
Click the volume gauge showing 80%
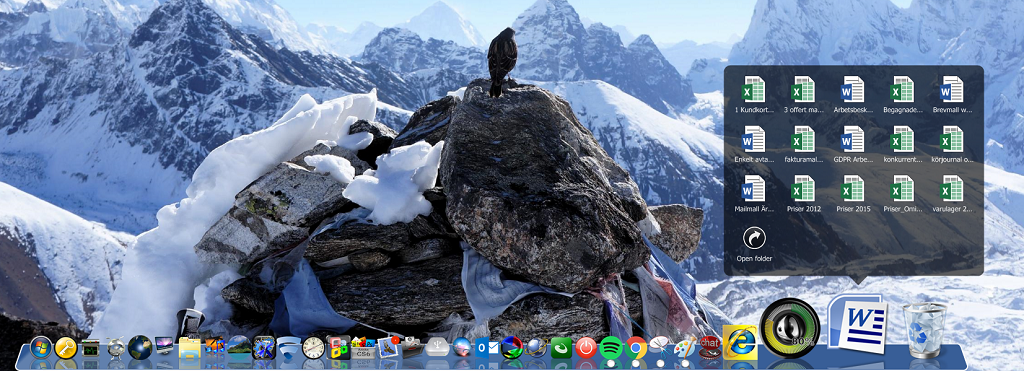tap(790, 328)
